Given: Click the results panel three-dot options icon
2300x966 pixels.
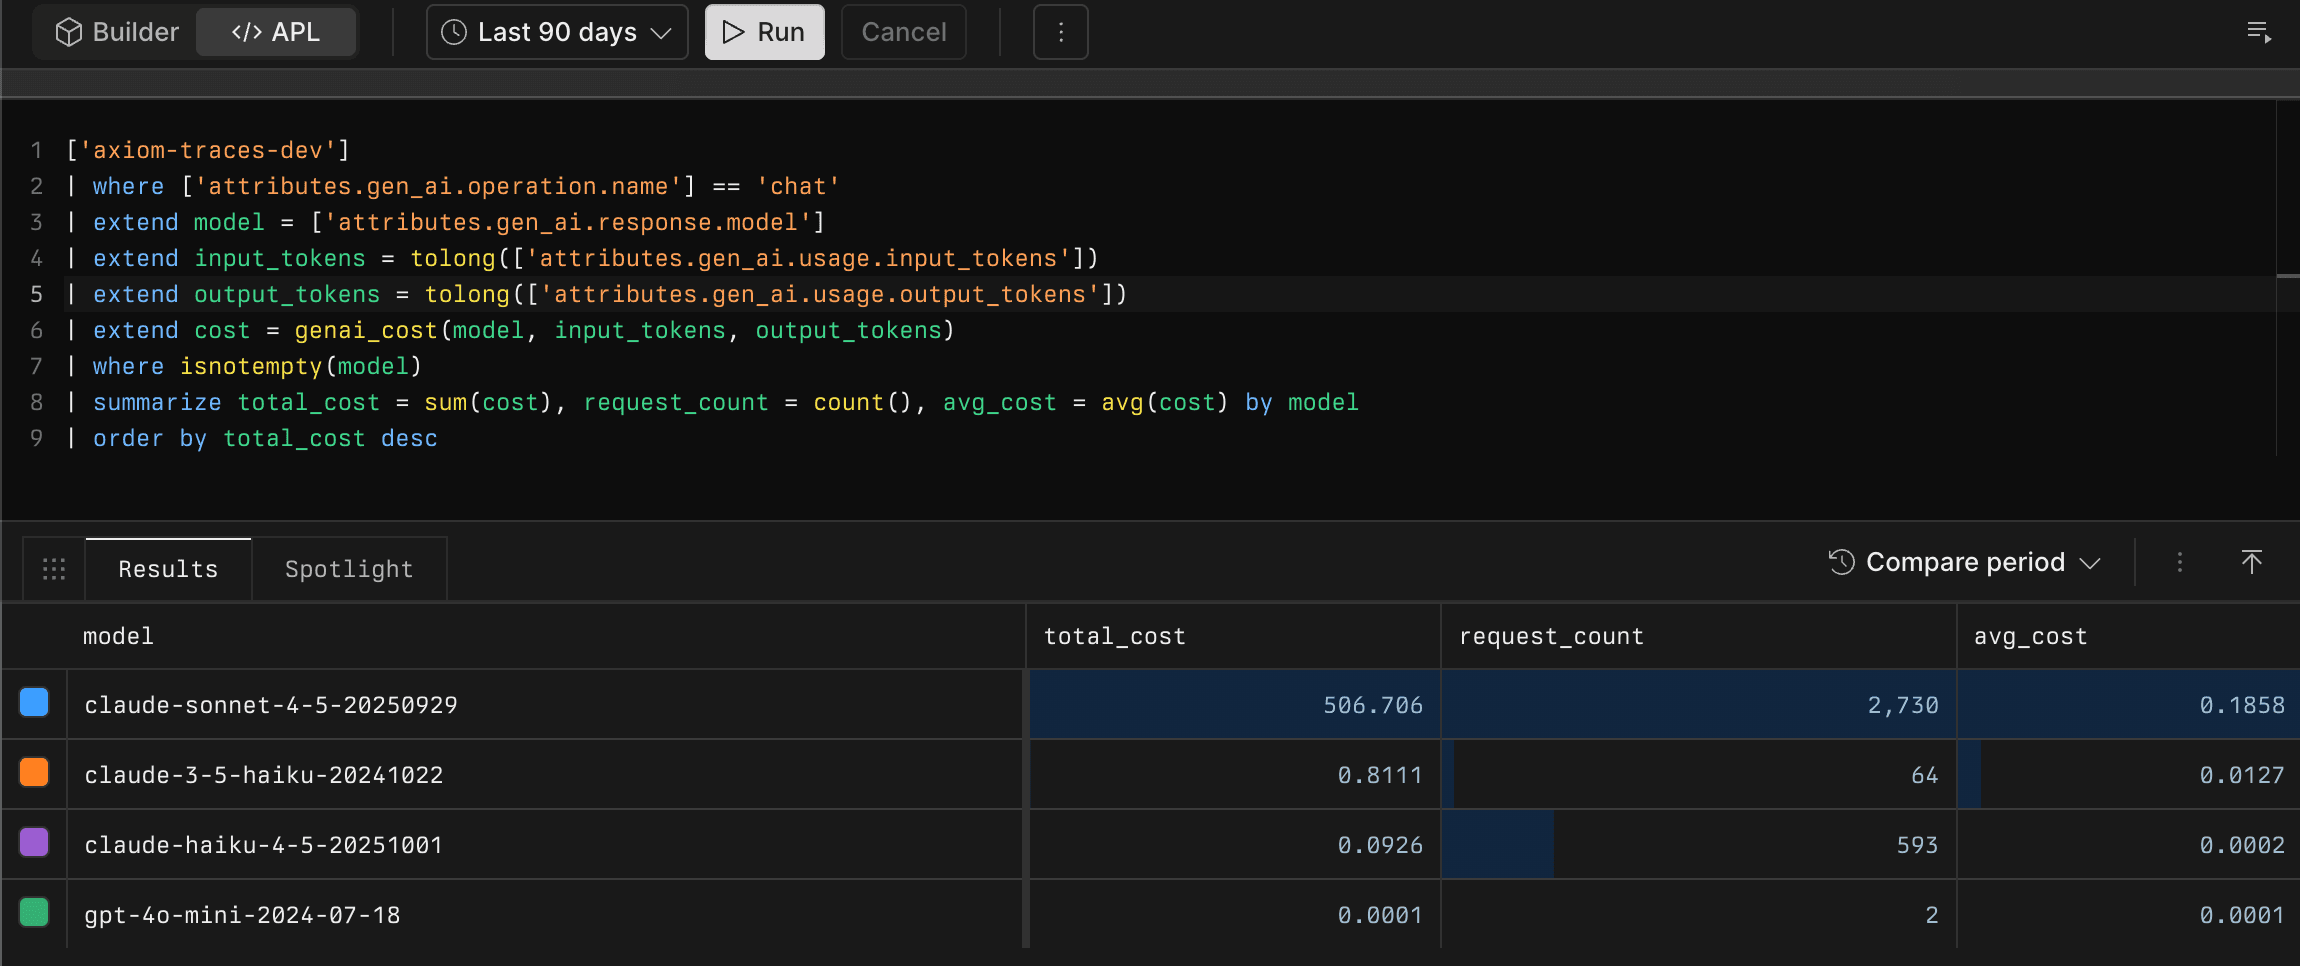Looking at the screenshot, I should point(2180,563).
